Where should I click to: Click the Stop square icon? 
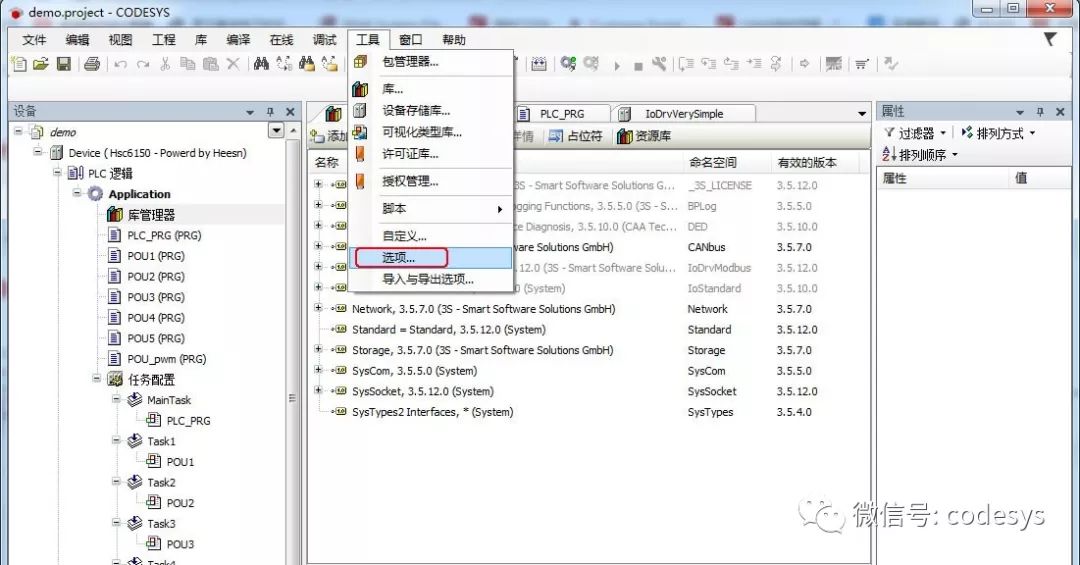(638, 66)
